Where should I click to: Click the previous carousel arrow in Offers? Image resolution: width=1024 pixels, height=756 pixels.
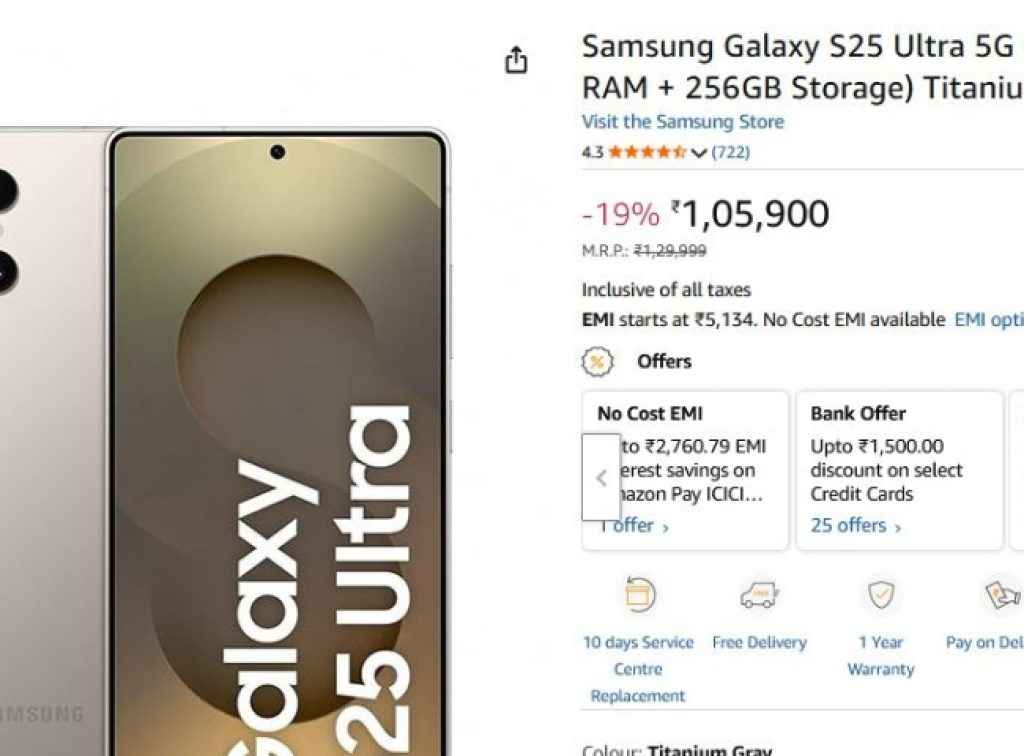tap(601, 479)
